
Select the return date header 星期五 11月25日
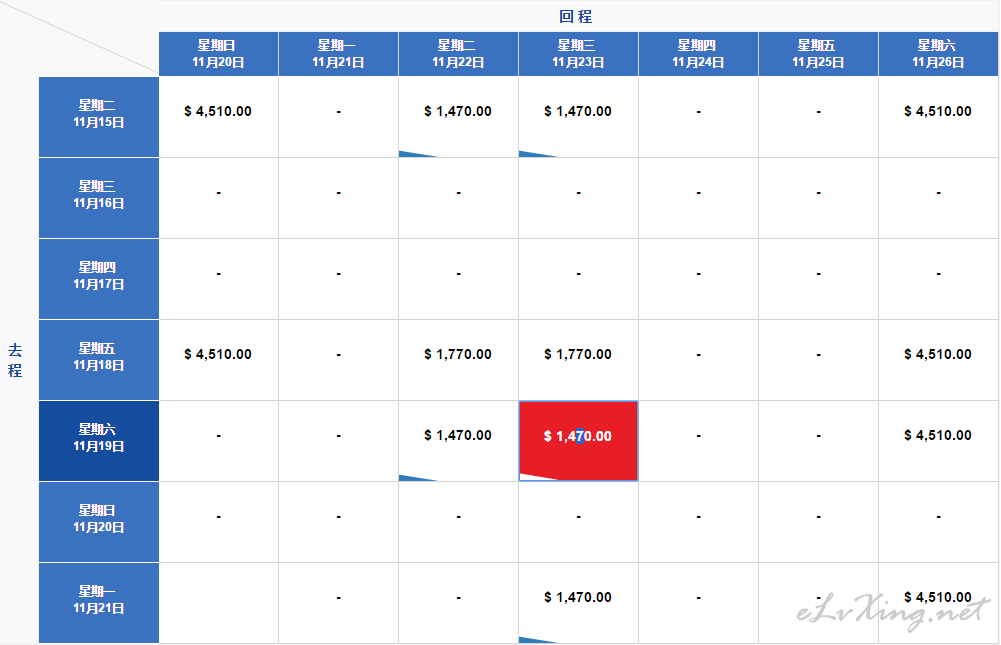818,54
